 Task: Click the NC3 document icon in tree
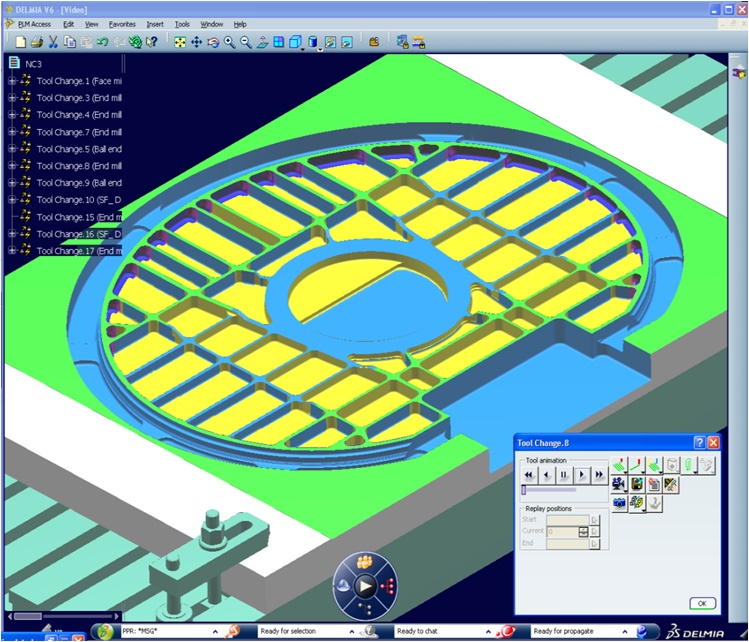(14, 63)
